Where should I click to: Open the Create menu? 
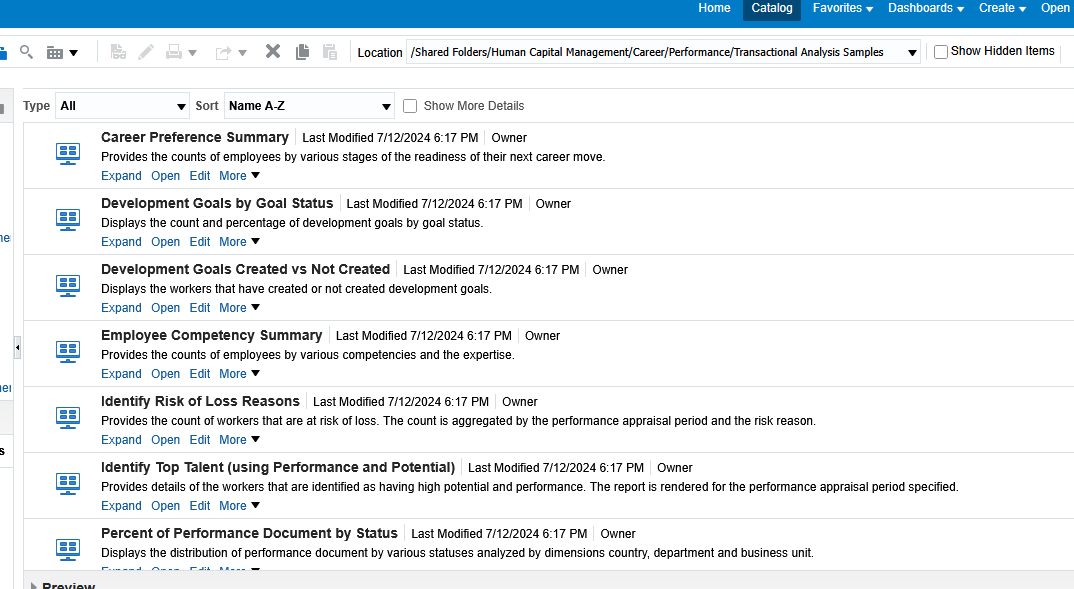point(1002,8)
